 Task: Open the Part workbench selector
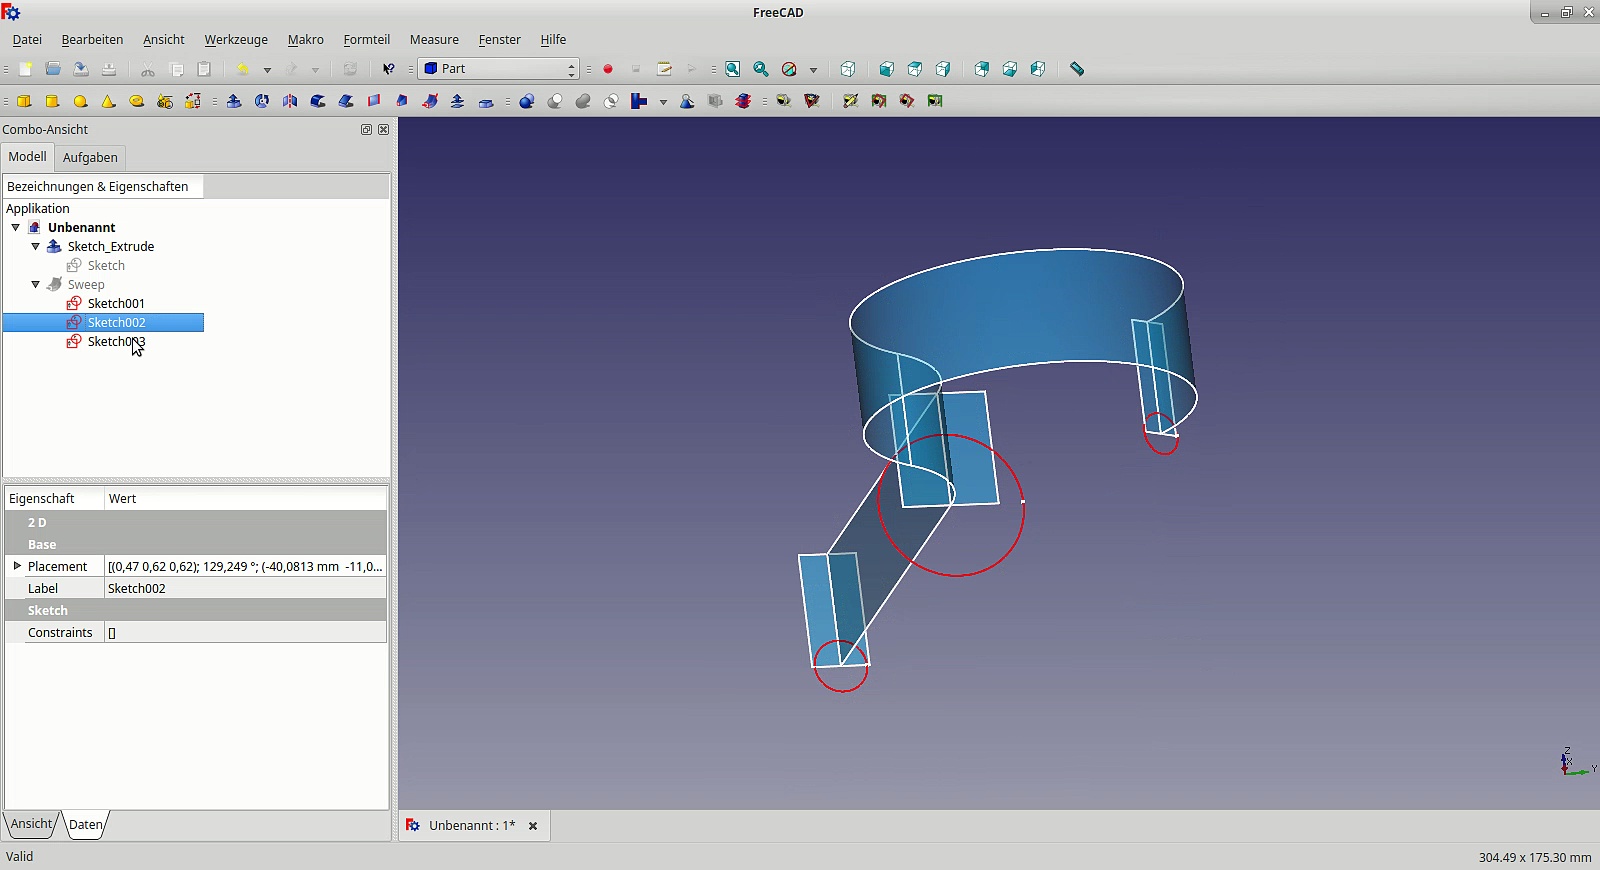(499, 69)
